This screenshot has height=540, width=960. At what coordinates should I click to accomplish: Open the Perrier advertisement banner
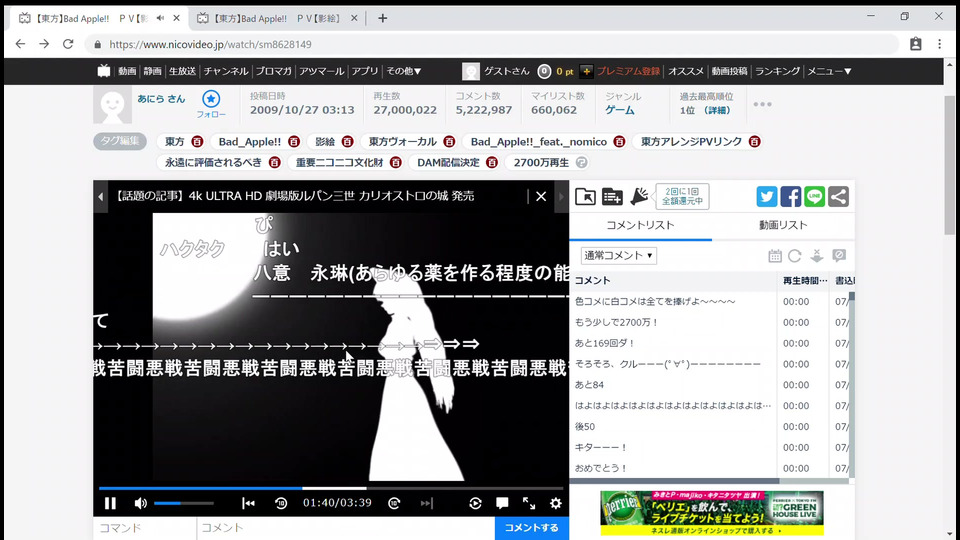click(x=711, y=513)
